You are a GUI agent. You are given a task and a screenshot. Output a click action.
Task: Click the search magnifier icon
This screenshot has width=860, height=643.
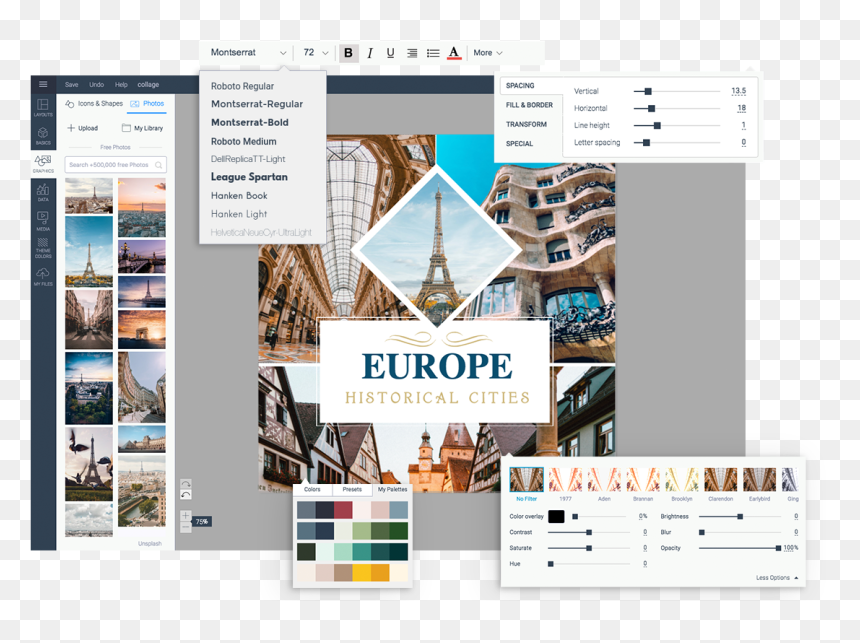tap(159, 165)
